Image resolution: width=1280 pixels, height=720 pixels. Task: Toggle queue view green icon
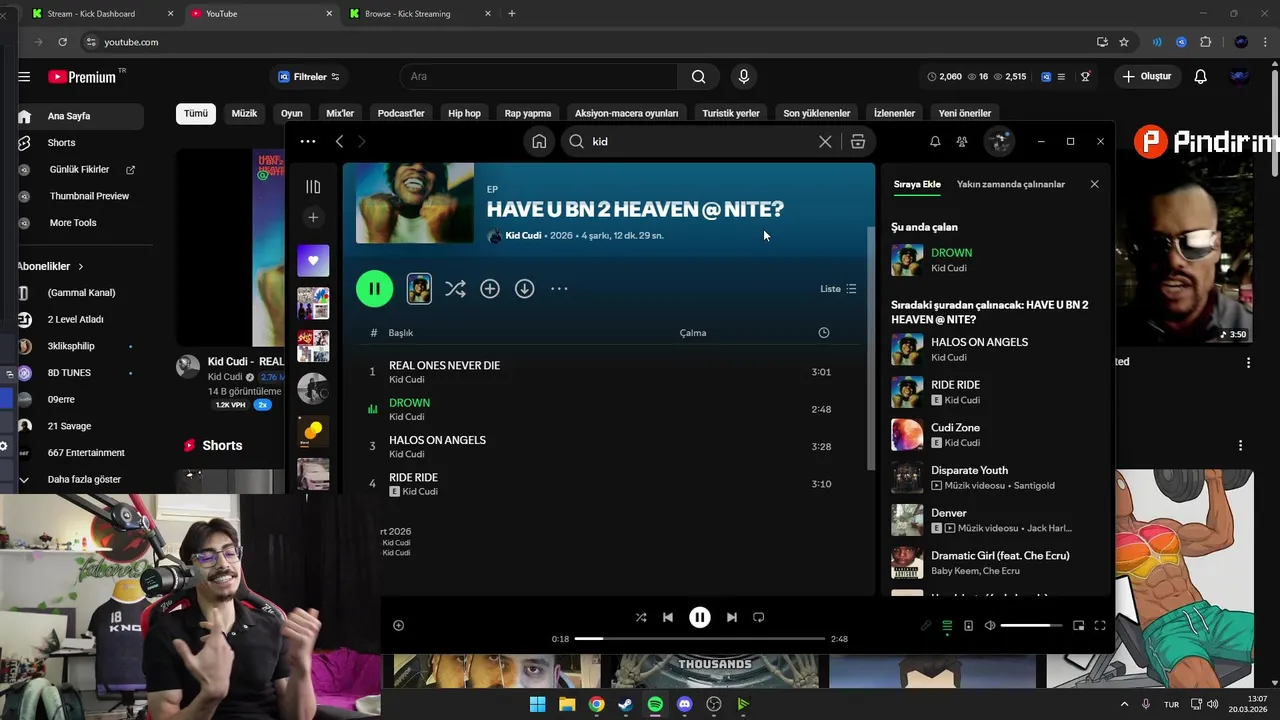(x=947, y=626)
